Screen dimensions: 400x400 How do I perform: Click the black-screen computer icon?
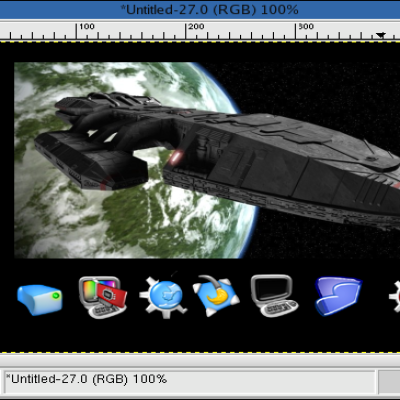pyautogui.click(x=274, y=296)
